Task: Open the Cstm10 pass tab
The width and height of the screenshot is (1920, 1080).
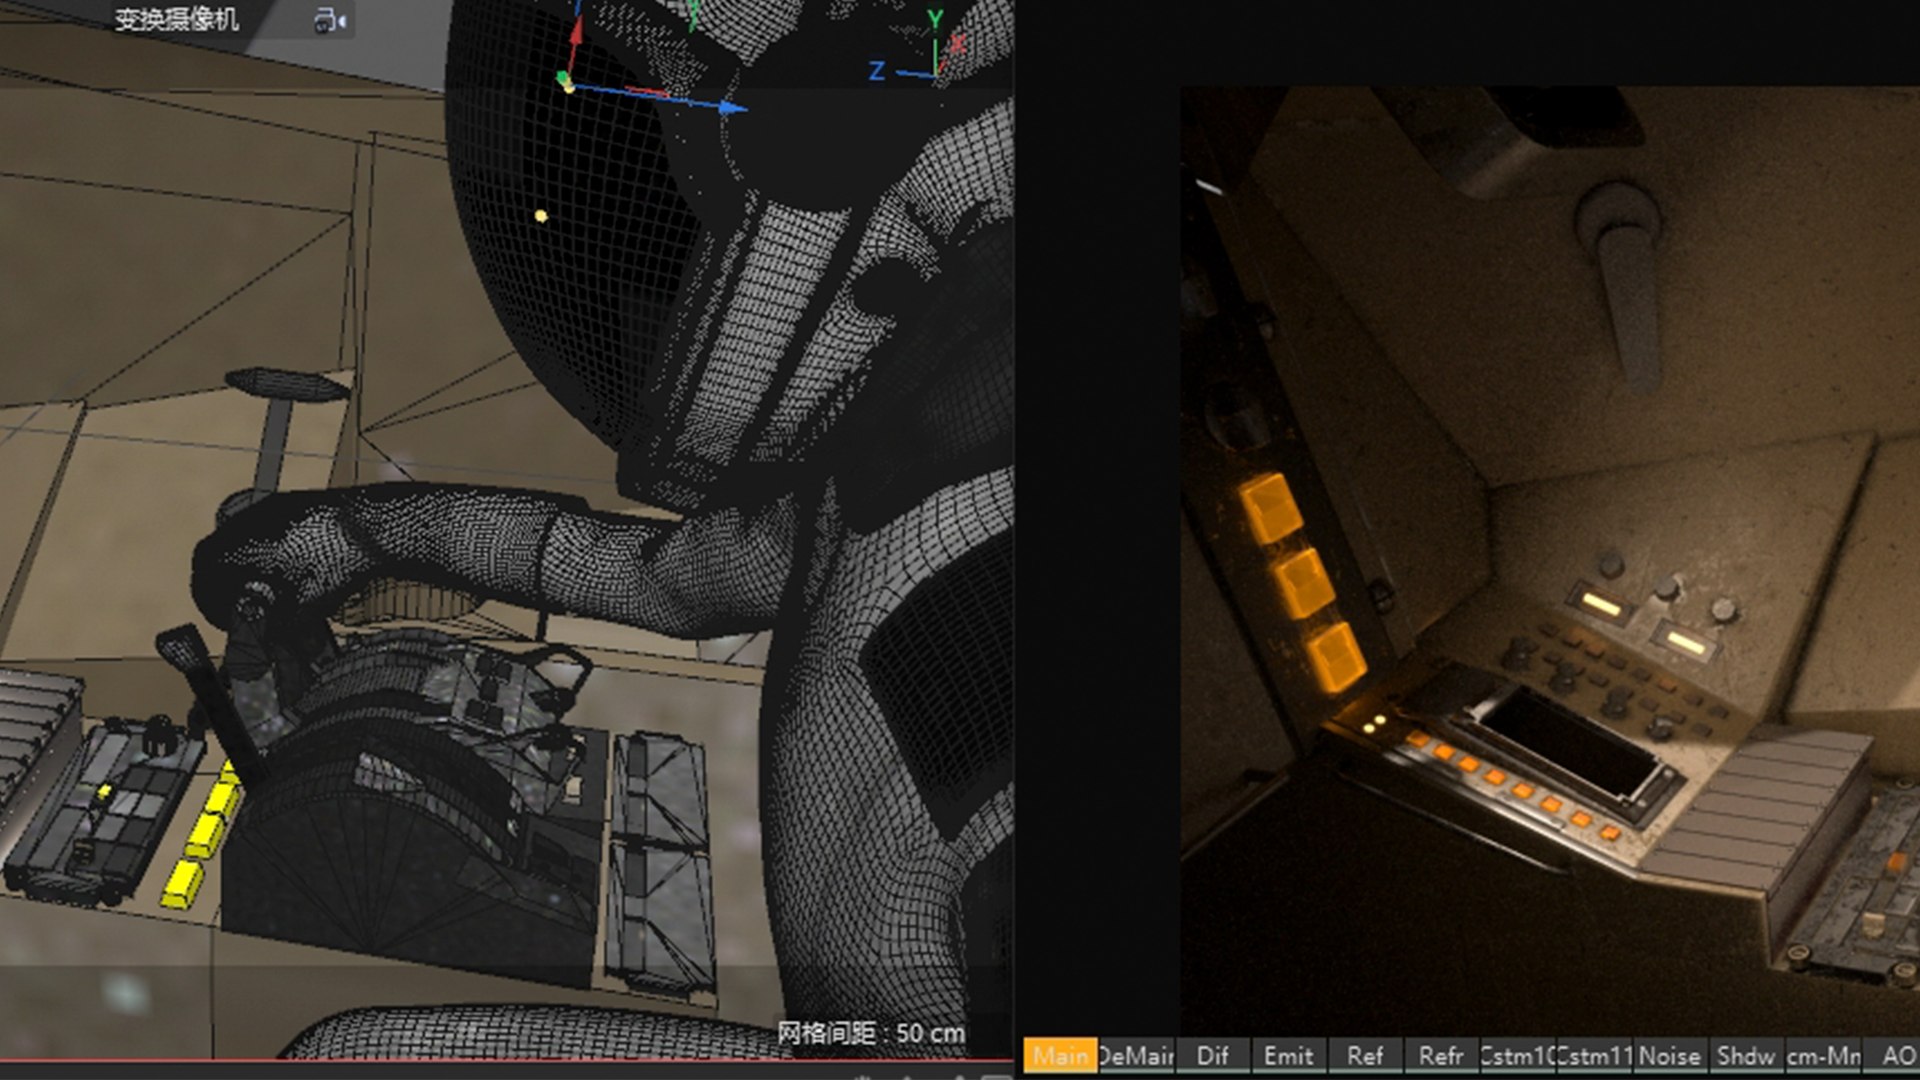Action: (1517, 1056)
